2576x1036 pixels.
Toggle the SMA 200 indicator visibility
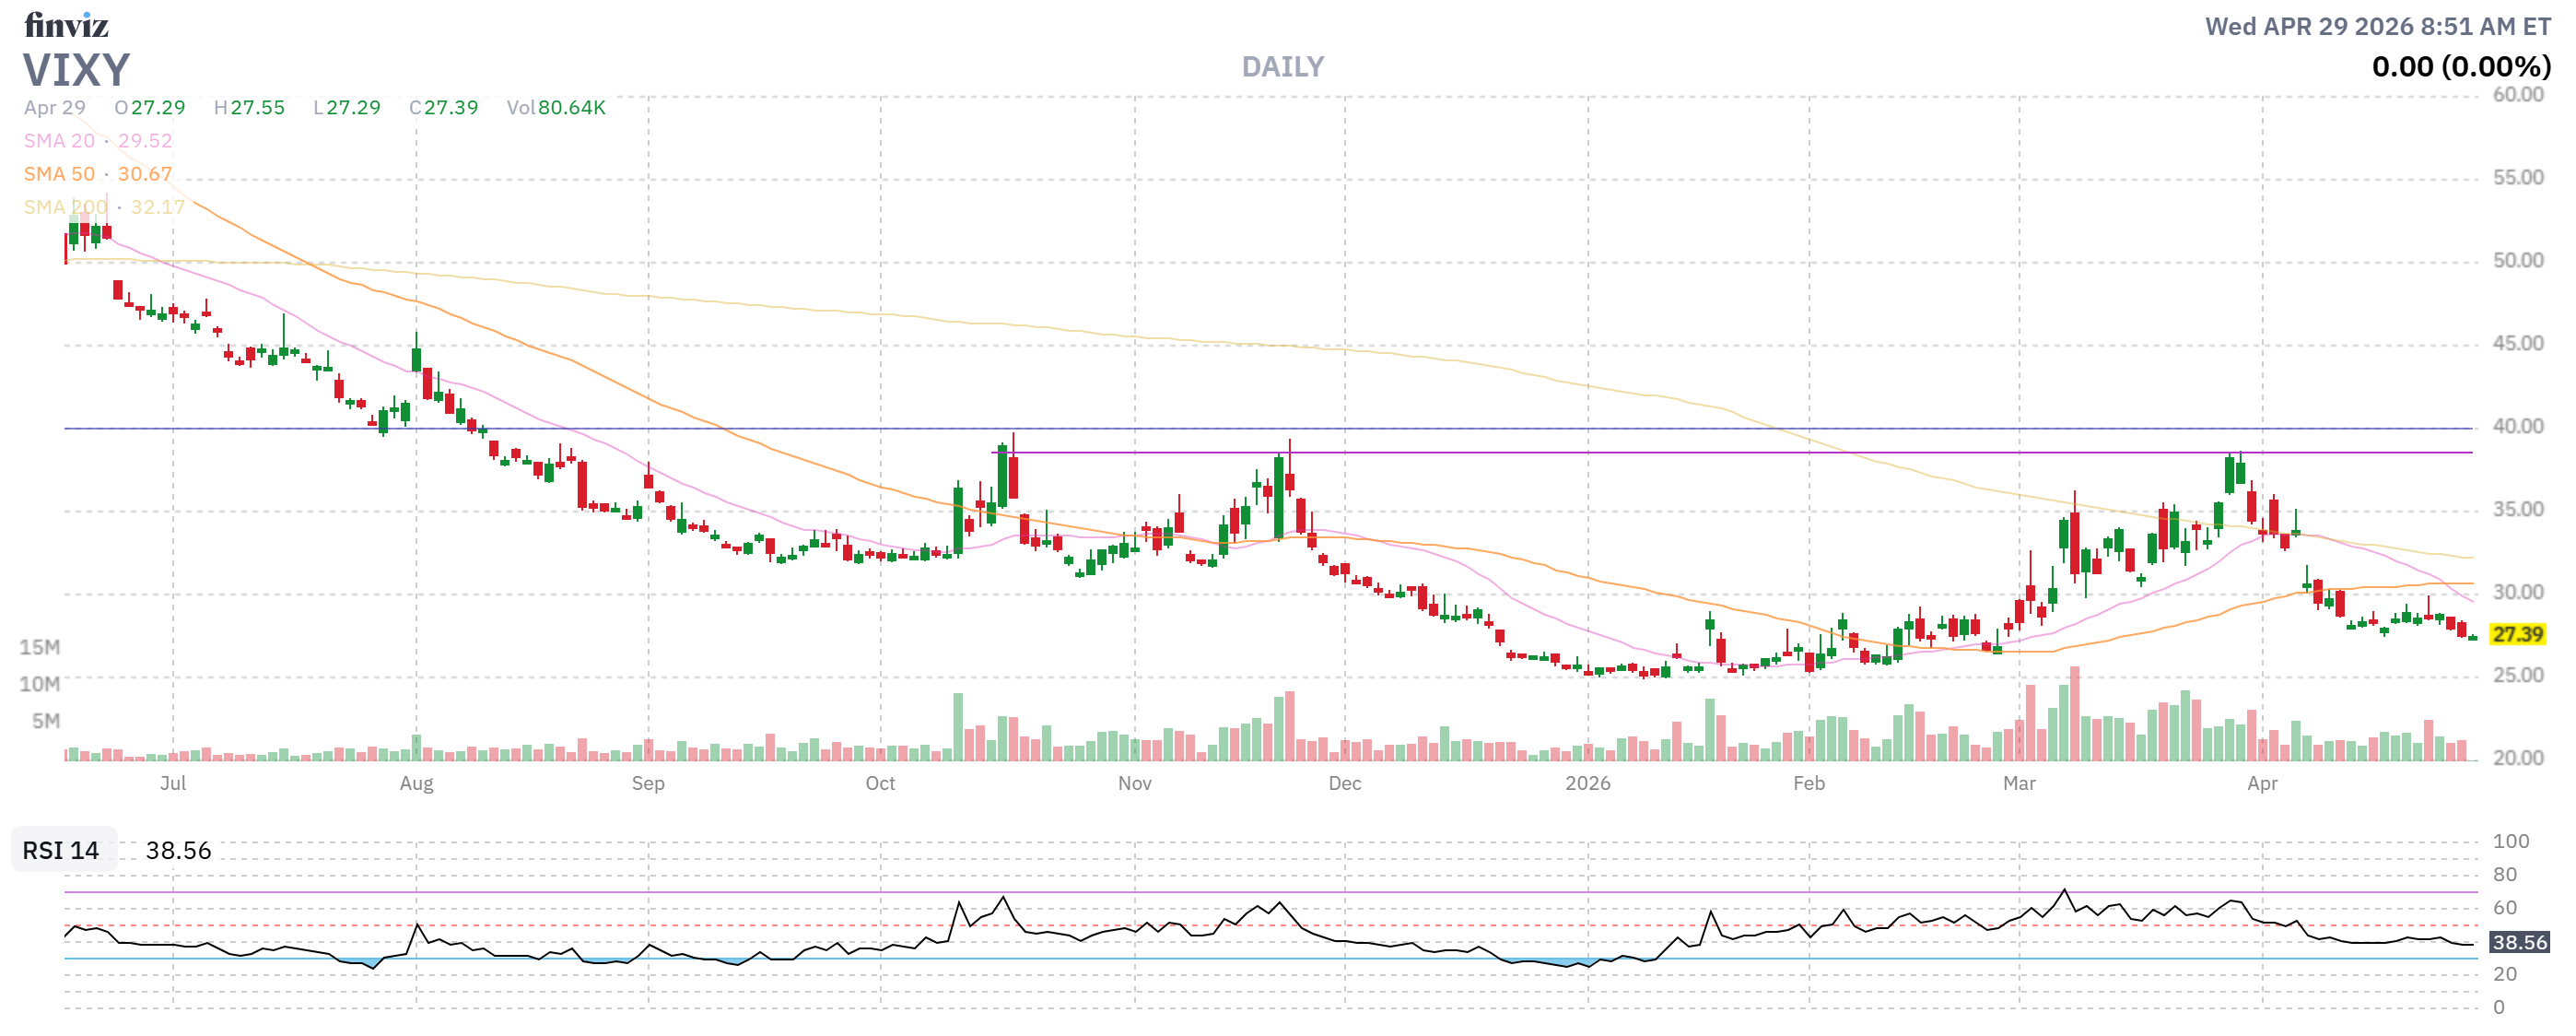click(x=65, y=207)
